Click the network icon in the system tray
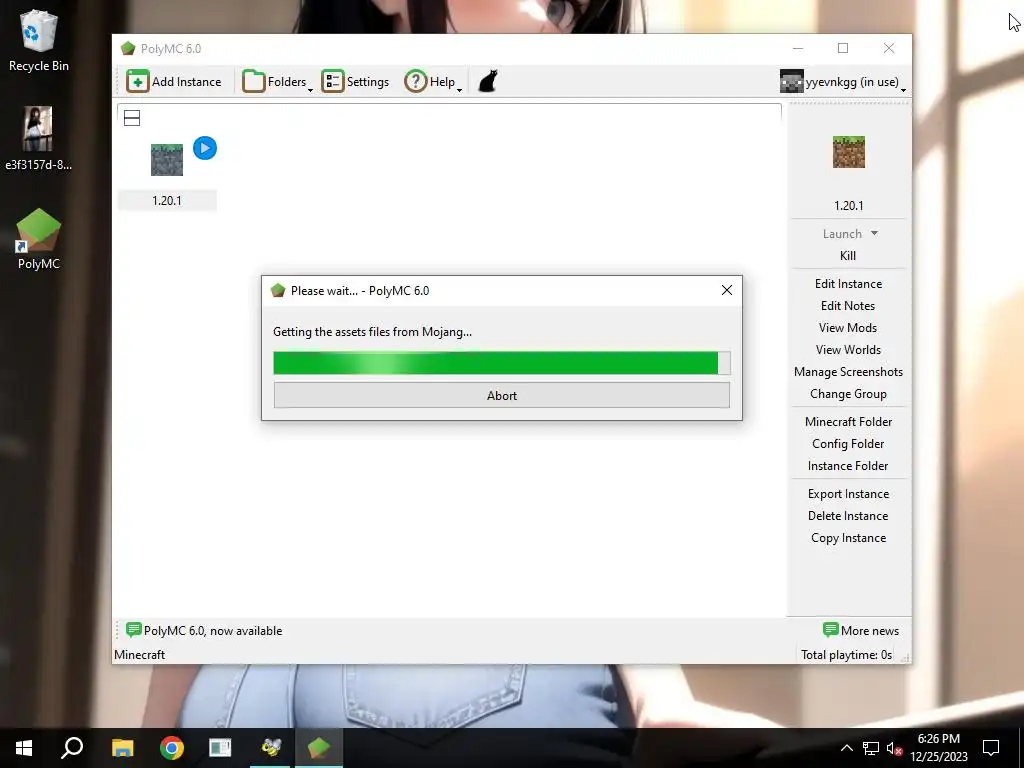The width and height of the screenshot is (1024, 768). coord(871,748)
